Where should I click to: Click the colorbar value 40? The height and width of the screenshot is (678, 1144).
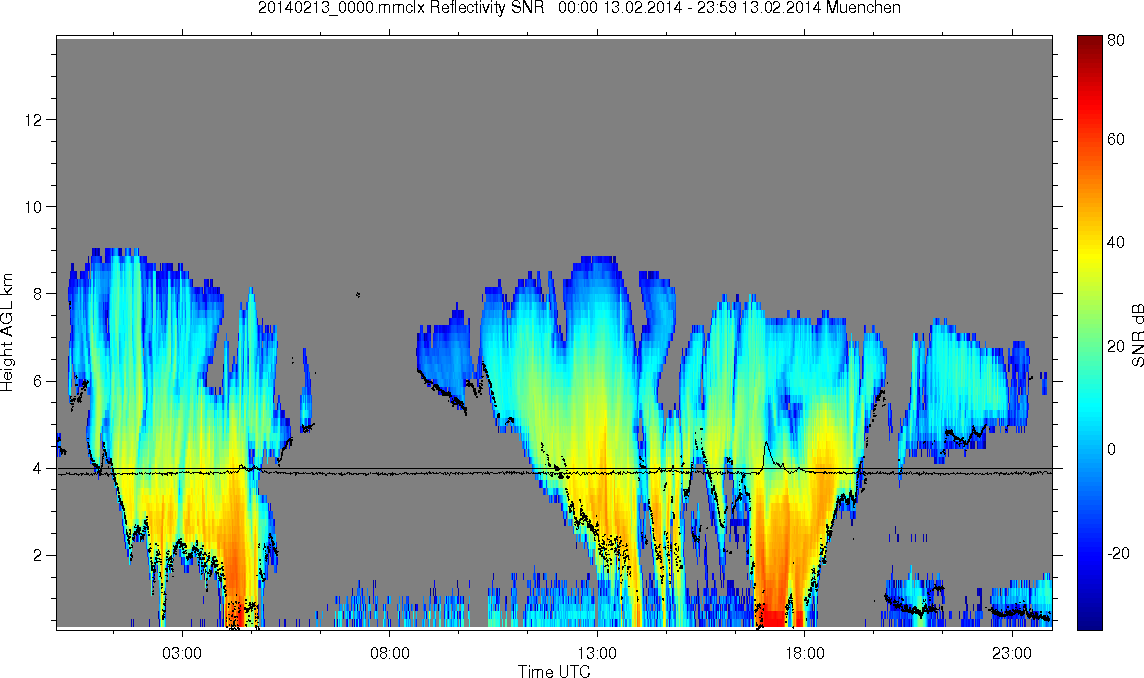pyautogui.click(x=1116, y=242)
